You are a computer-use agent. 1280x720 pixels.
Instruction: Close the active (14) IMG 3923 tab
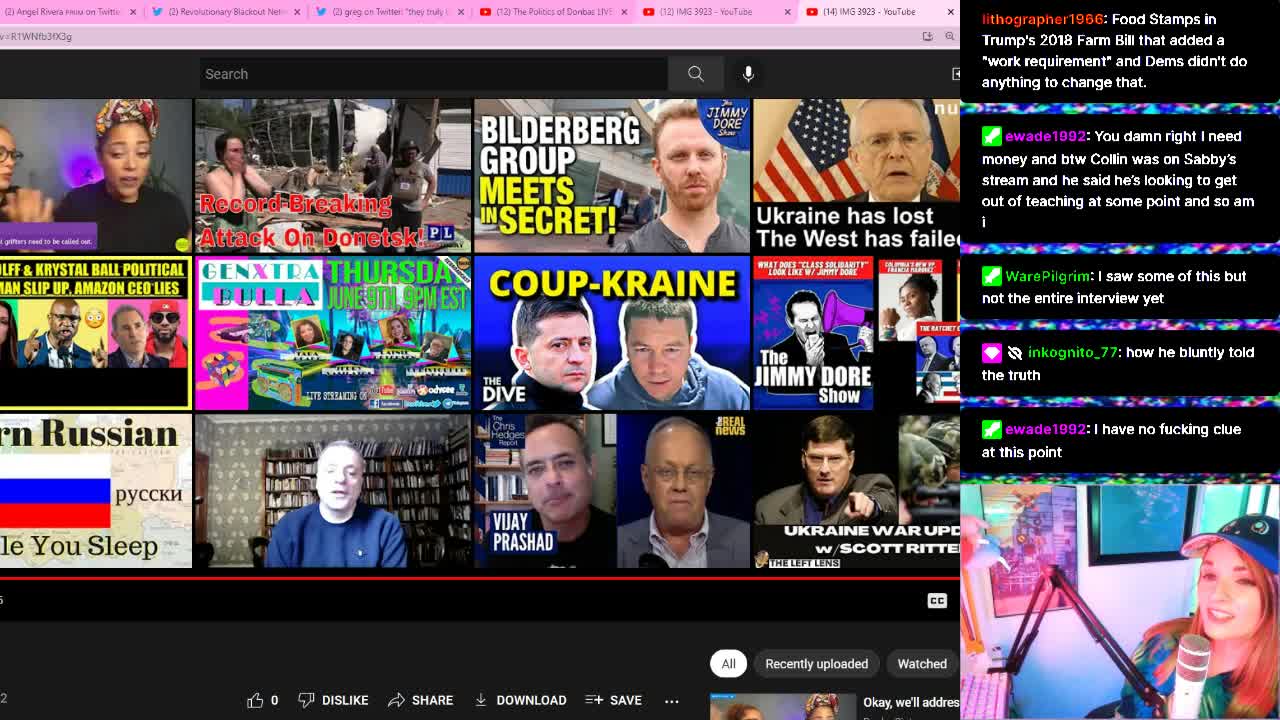click(x=950, y=12)
